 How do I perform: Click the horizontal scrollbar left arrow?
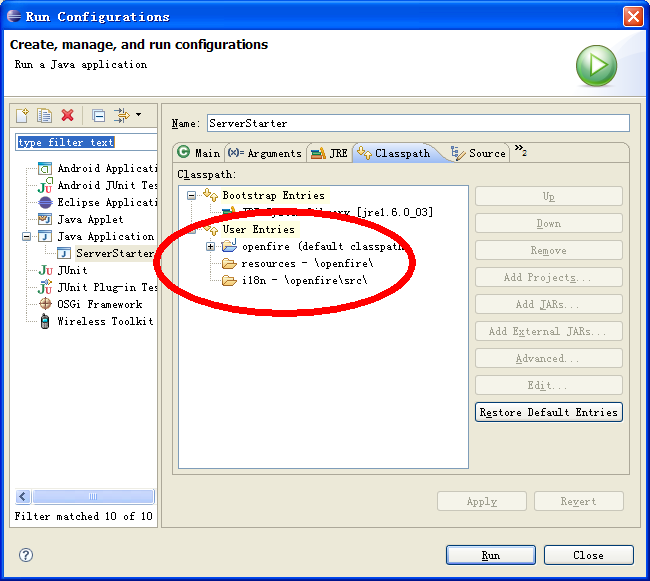[23, 496]
